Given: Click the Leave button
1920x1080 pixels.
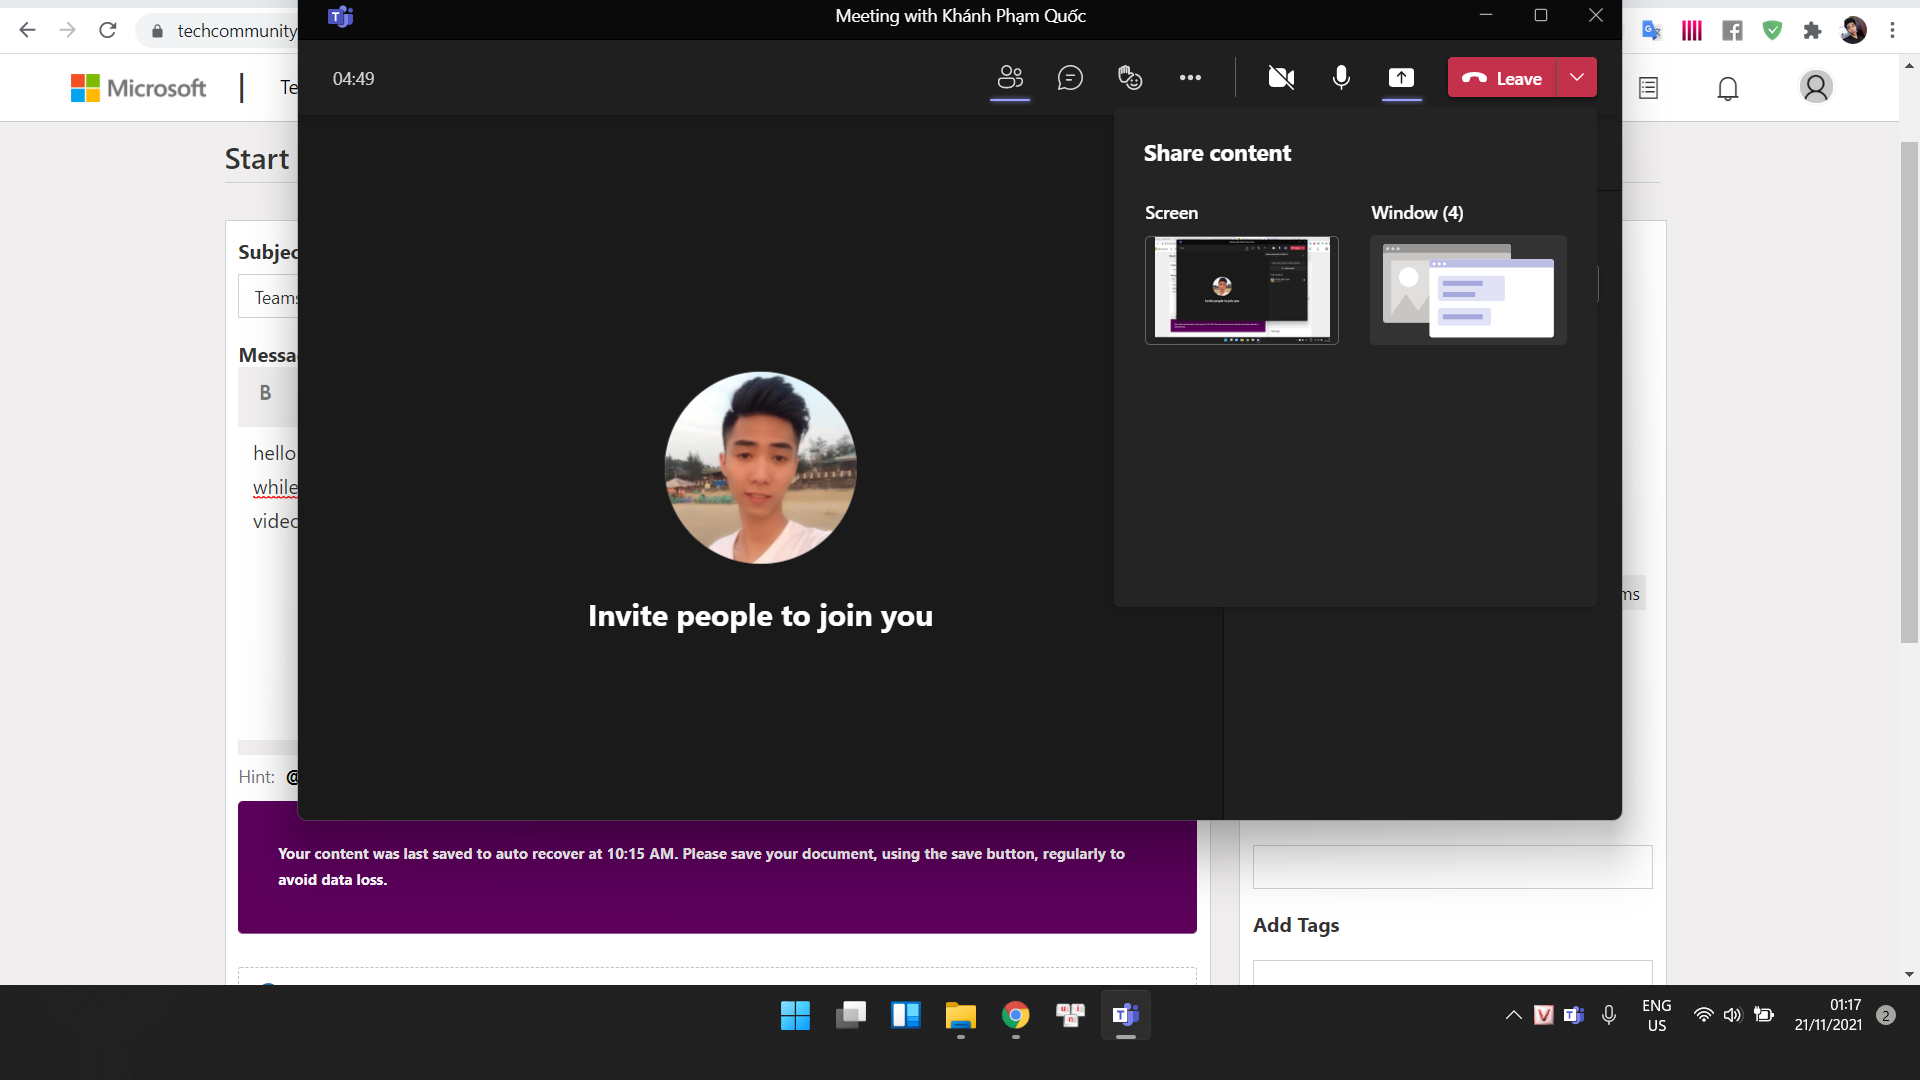Looking at the screenshot, I should point(1503,77).
